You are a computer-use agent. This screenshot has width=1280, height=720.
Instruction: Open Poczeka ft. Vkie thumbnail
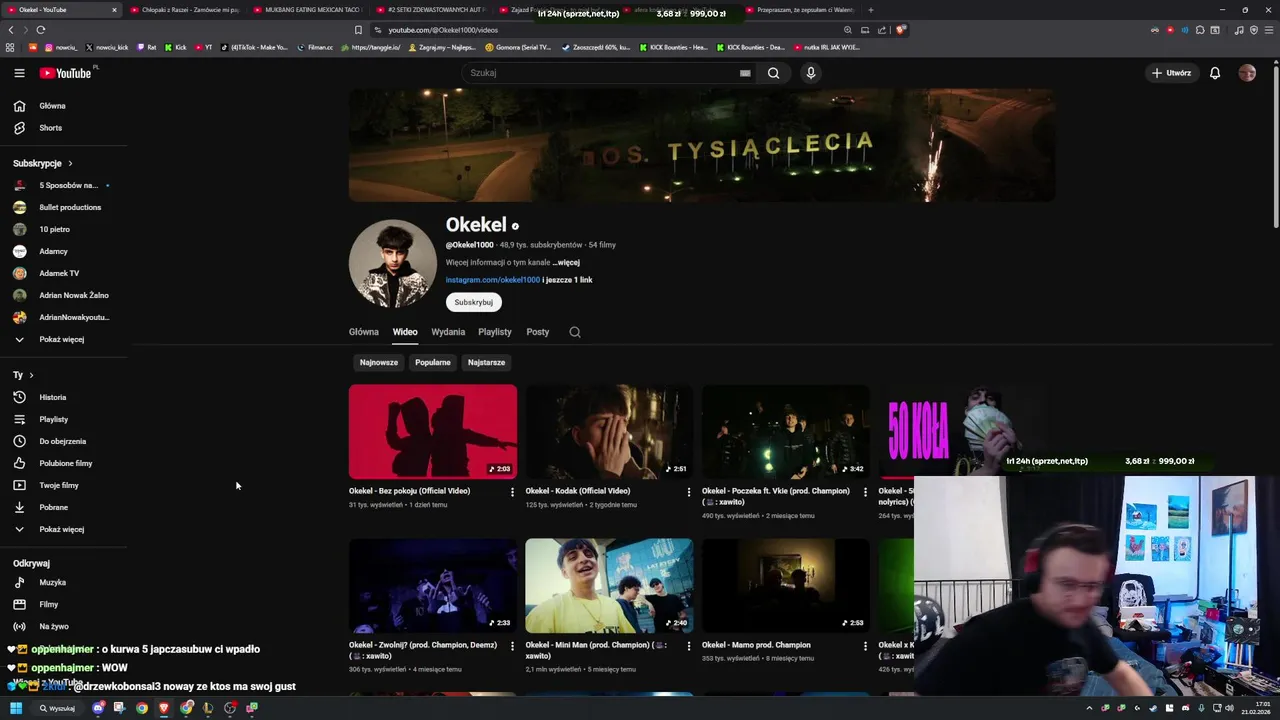pyautogui.click(x=786, y=432)
